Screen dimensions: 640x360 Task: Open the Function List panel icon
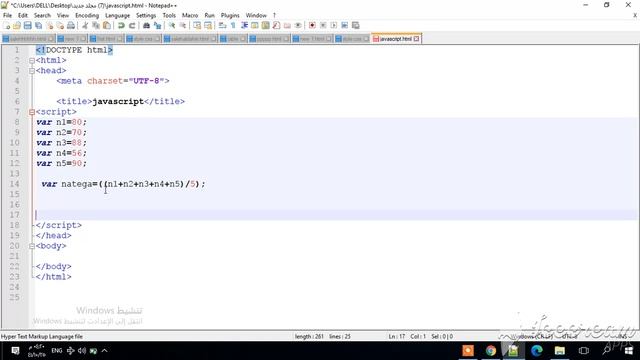(x=276, y=25)
